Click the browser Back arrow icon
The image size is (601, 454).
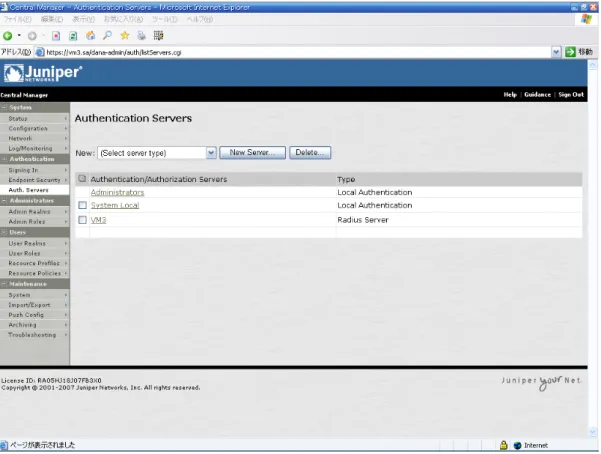(8, 36)
